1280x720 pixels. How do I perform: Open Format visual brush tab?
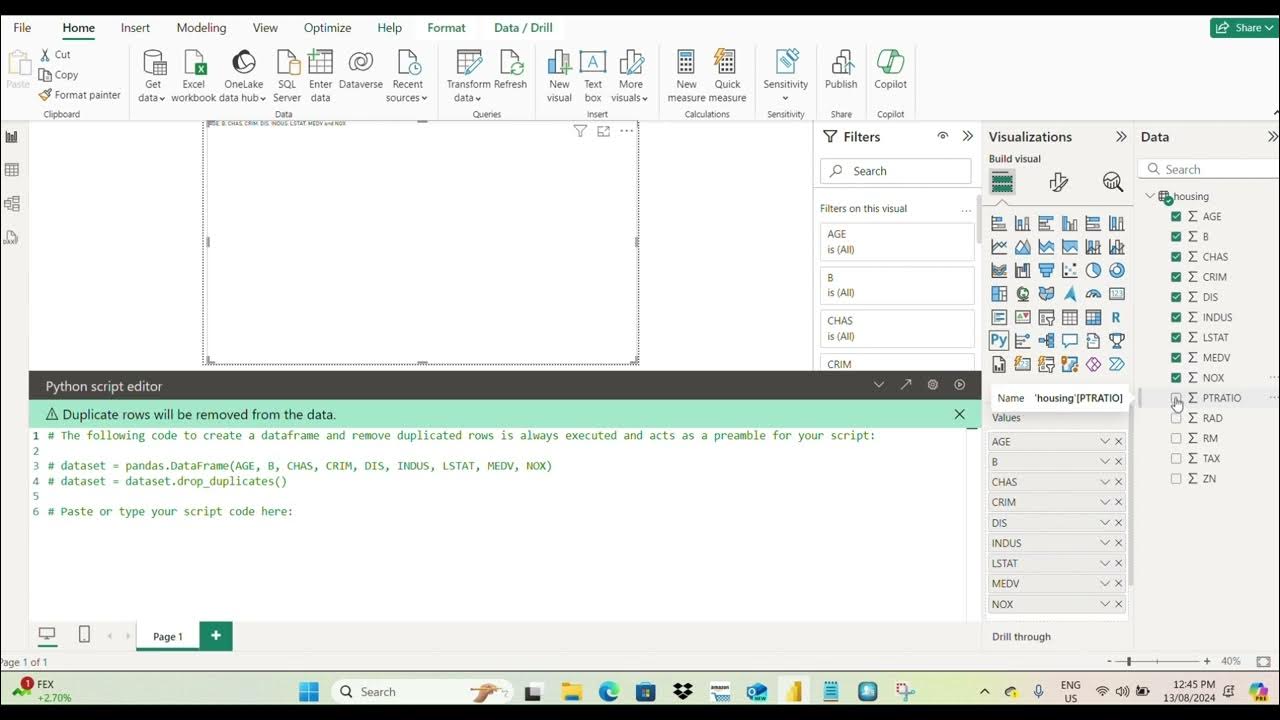point(1058,182)
